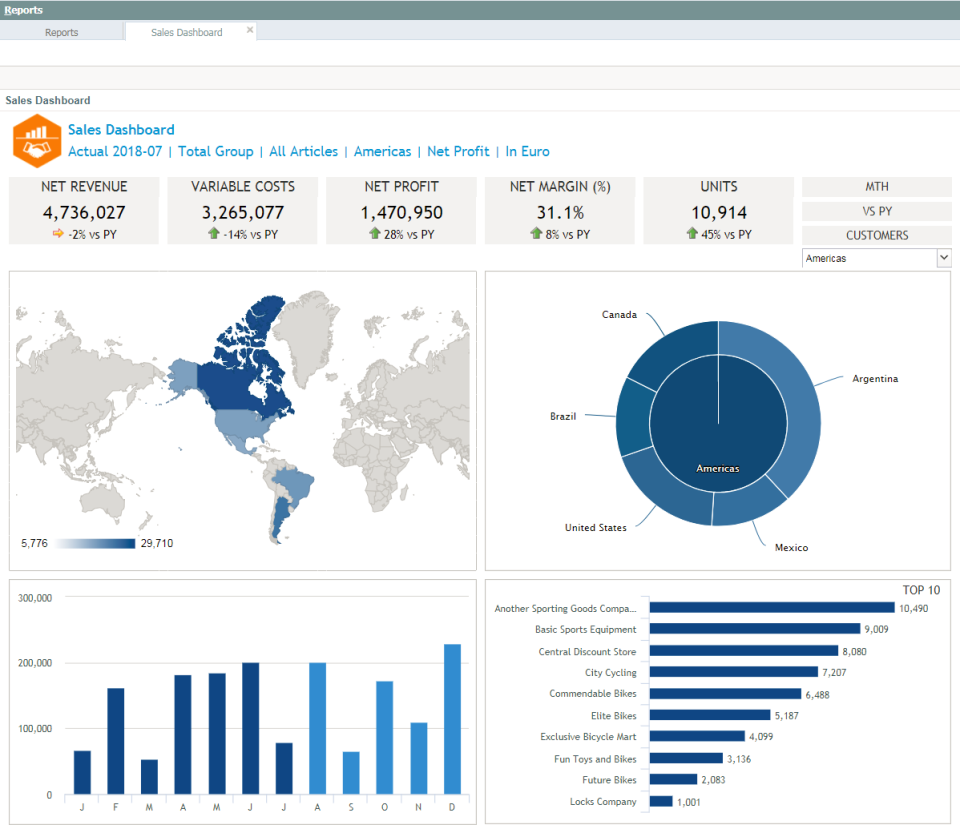Click the Net Profit green up arrow

click(375, 234)
